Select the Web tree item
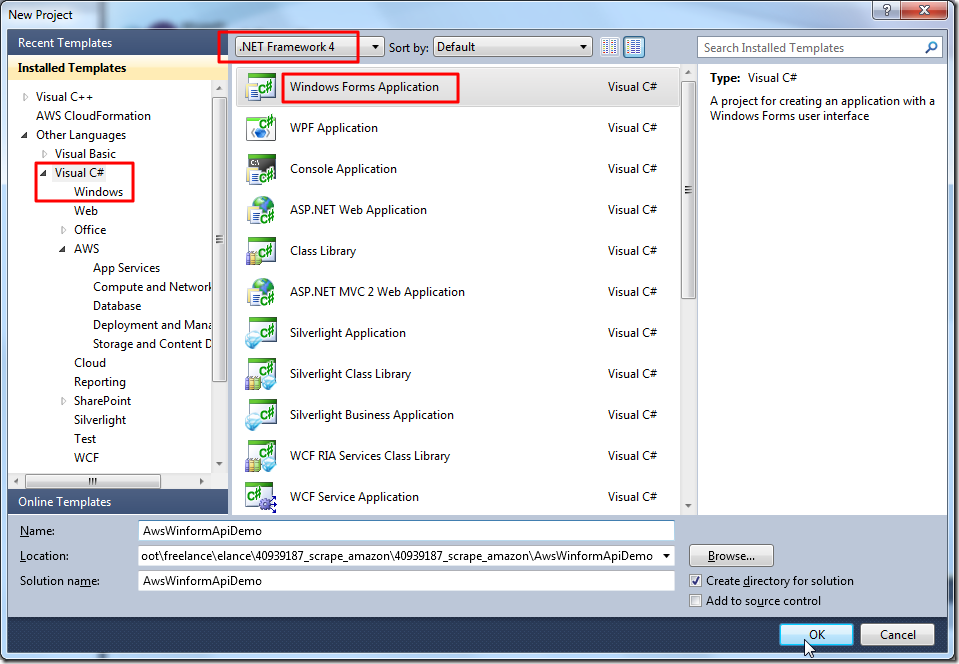Viewport: 959px width, 664px height. click(86, 211)
